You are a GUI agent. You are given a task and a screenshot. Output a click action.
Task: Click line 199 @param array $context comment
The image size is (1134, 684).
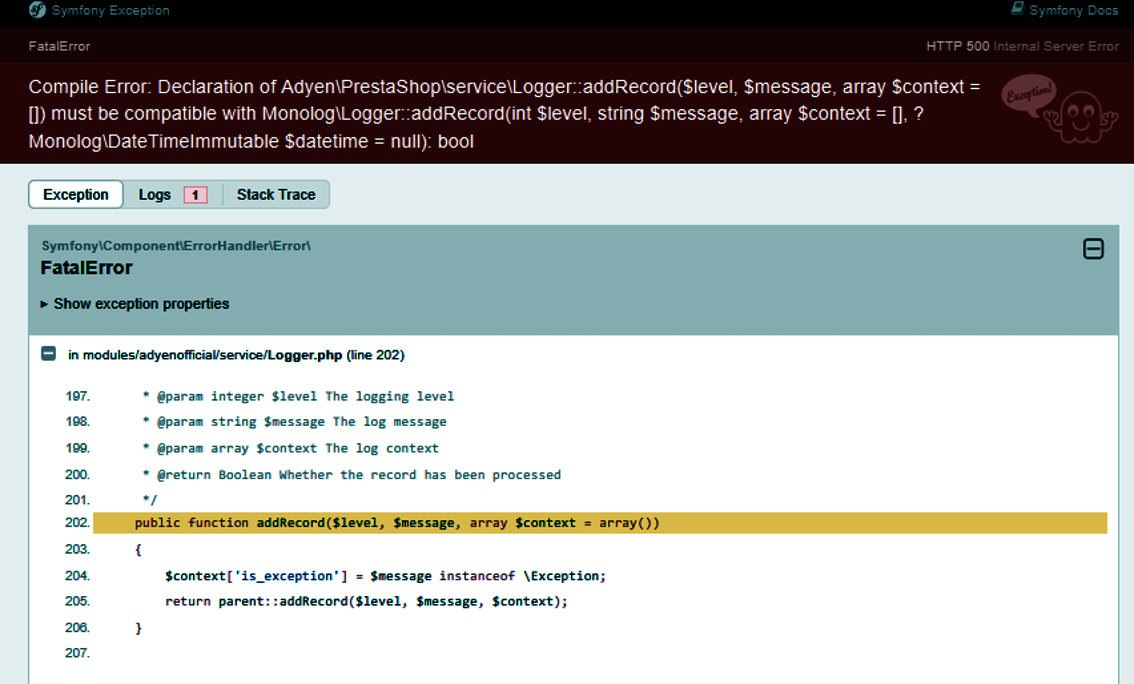pyautogui.click(x=290, y=448)
